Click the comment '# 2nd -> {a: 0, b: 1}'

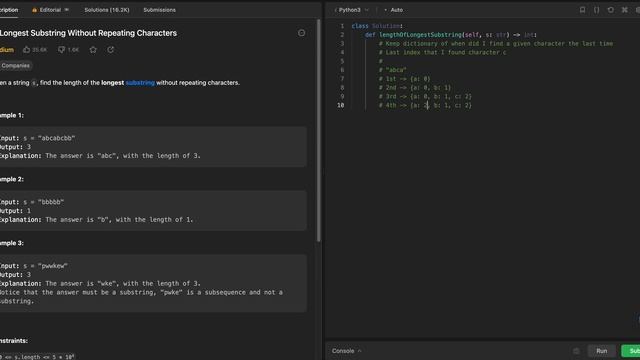coord(415,88)
